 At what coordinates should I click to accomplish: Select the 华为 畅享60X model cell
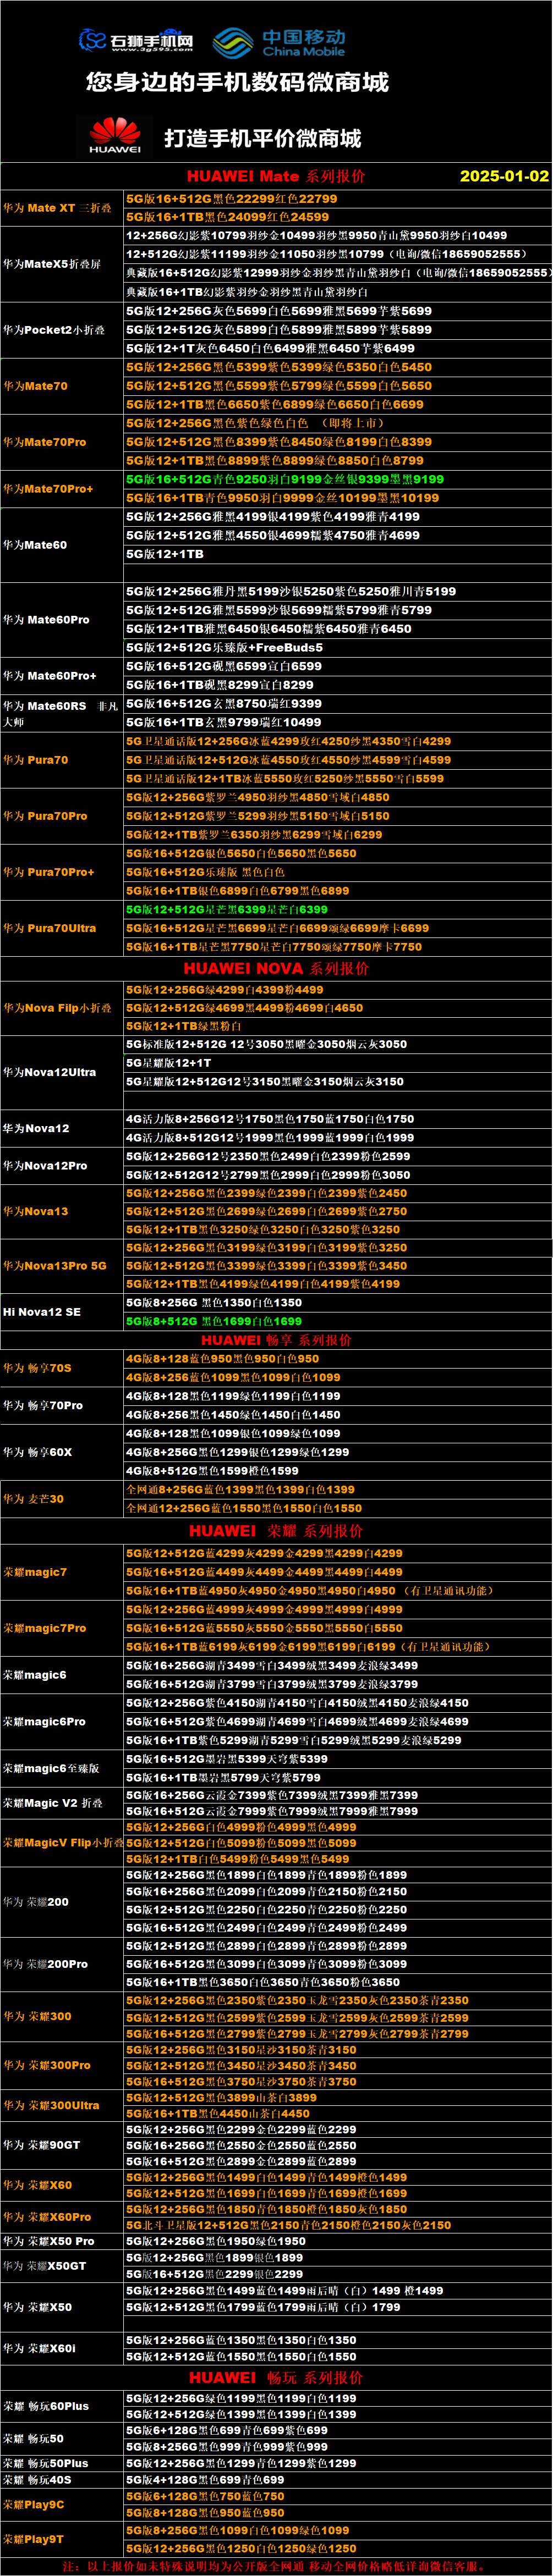(x=62, y=1452)
